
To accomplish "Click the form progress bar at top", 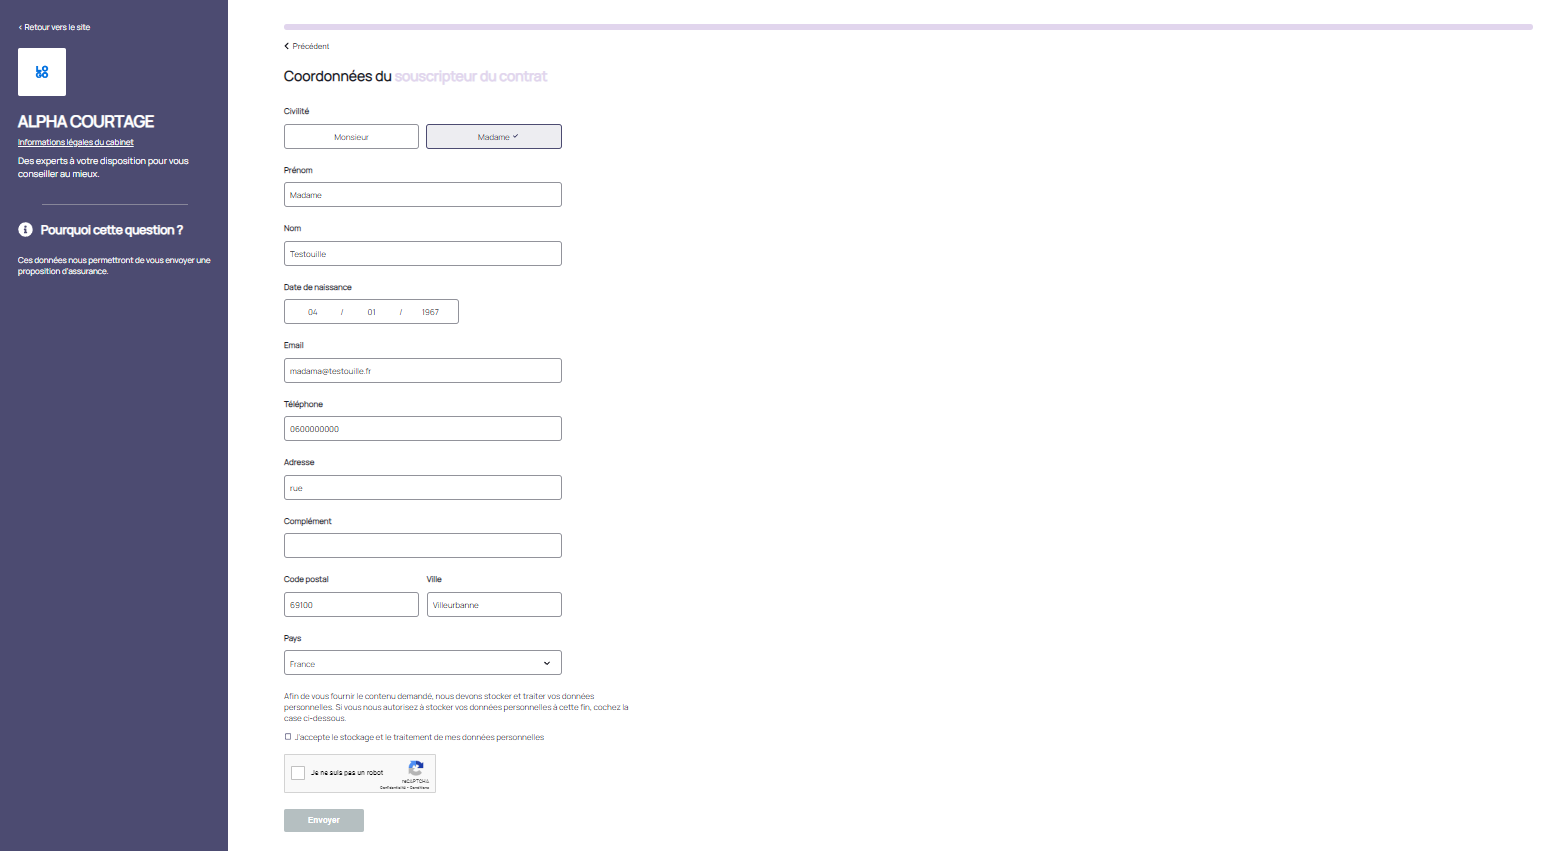I will (907, 27).
